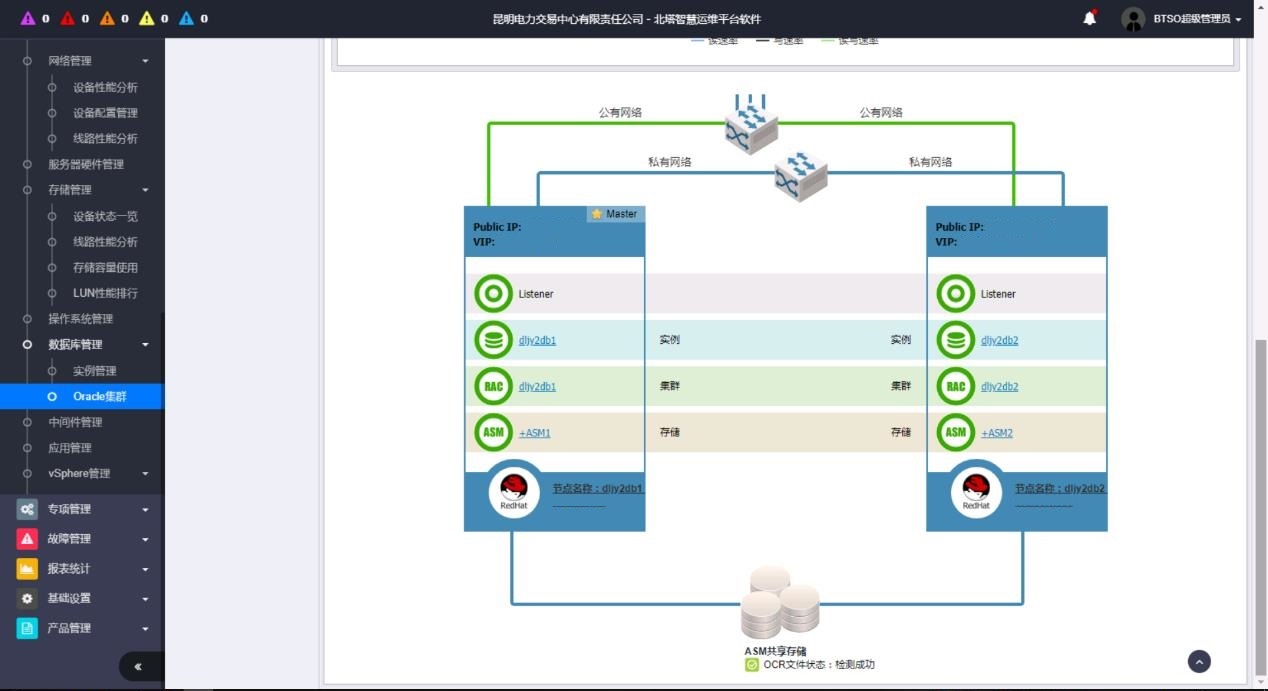Click the ASM shared storage disk icon

click(779, 603)
